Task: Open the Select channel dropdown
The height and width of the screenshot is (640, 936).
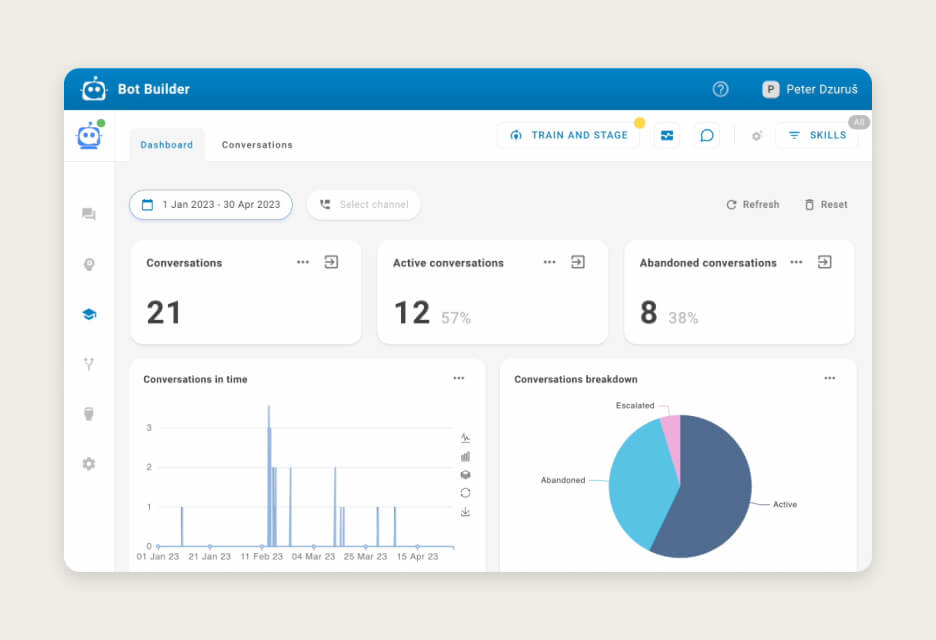Action: click(364, 204)
